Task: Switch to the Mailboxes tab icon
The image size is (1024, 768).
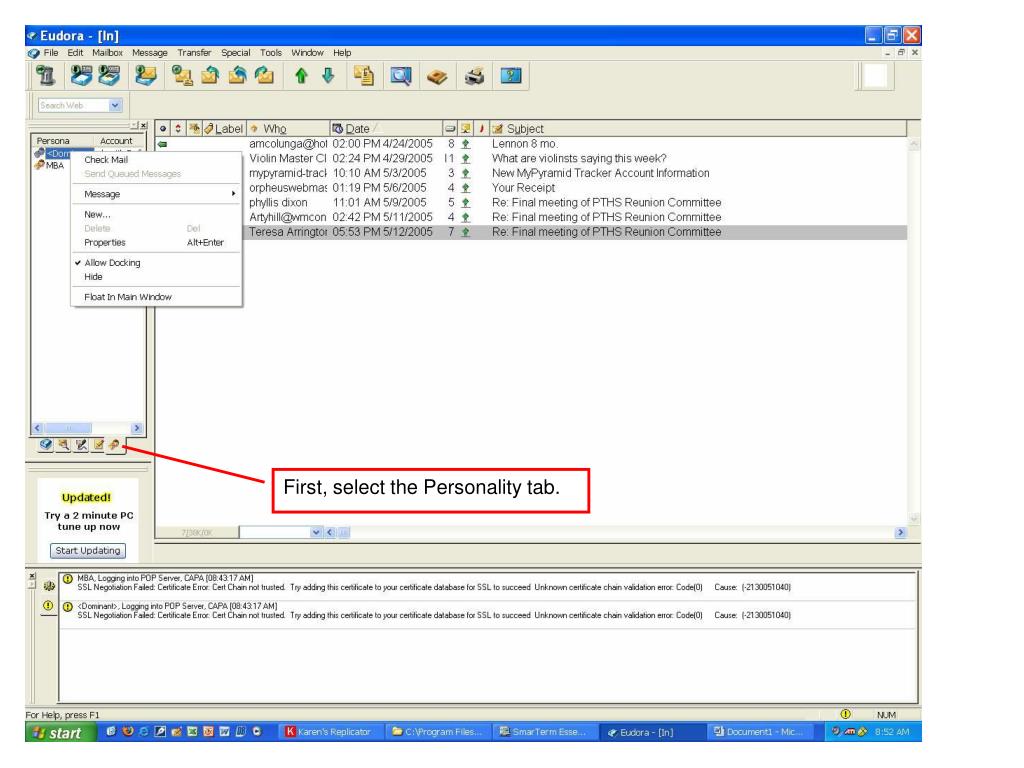Action: point(45,445)
